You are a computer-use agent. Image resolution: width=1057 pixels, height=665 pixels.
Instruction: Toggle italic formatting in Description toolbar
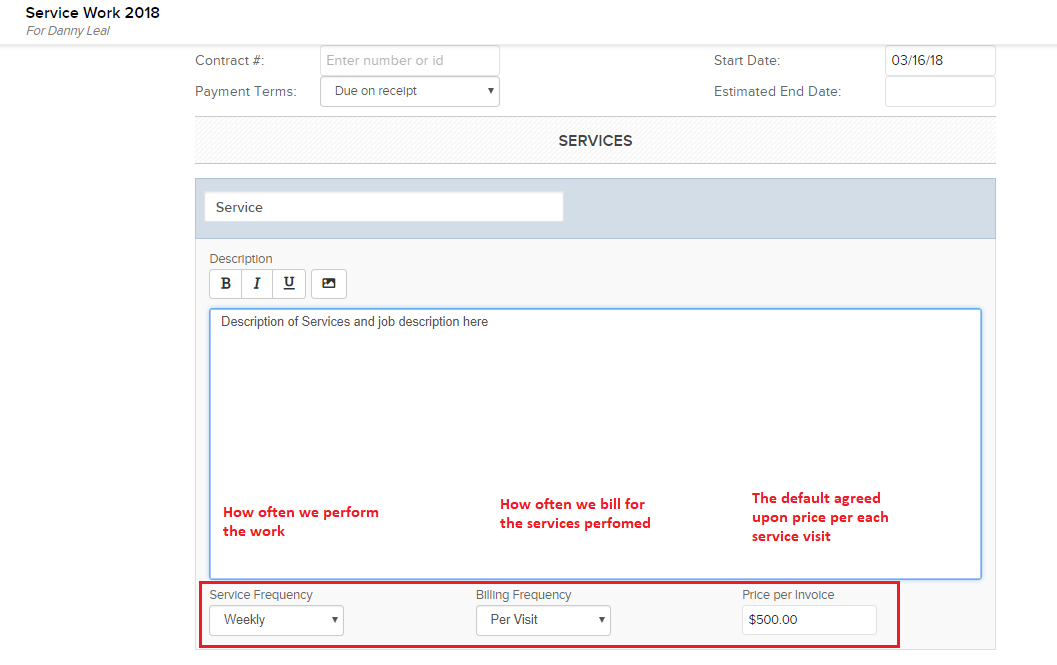257,283
